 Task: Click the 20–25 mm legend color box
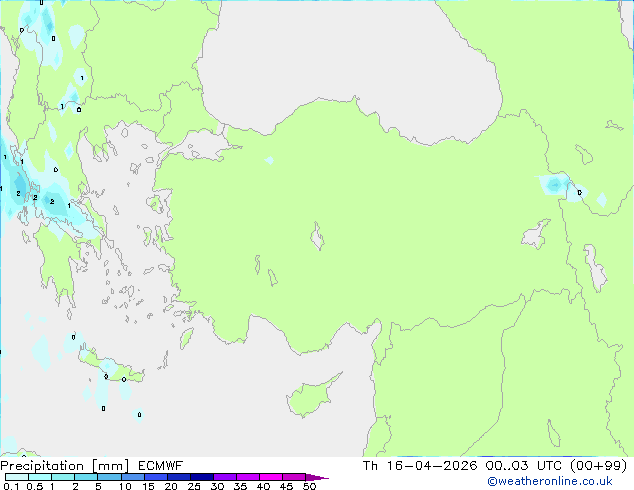(178, 477)
